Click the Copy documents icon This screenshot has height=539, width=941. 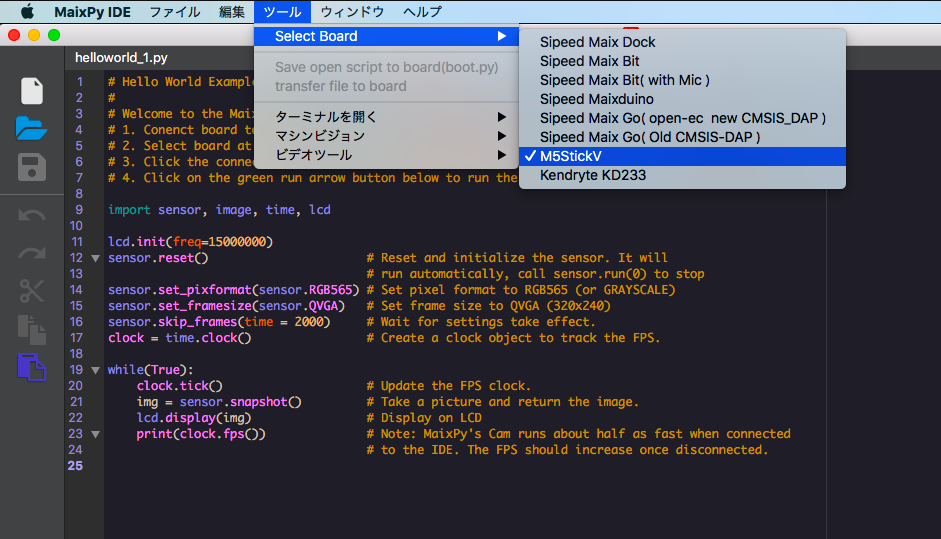click(x=32, y=330)
